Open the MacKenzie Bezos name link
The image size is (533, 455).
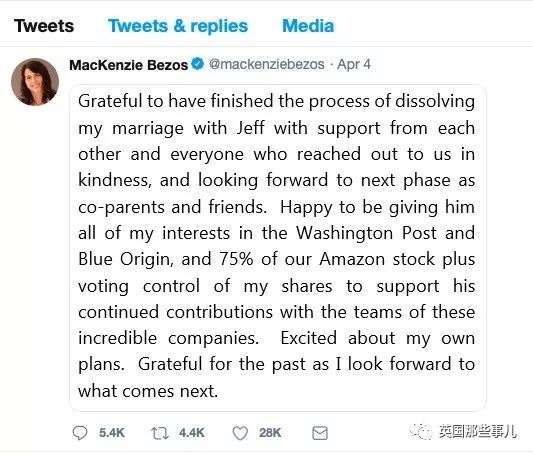[128, 65]
